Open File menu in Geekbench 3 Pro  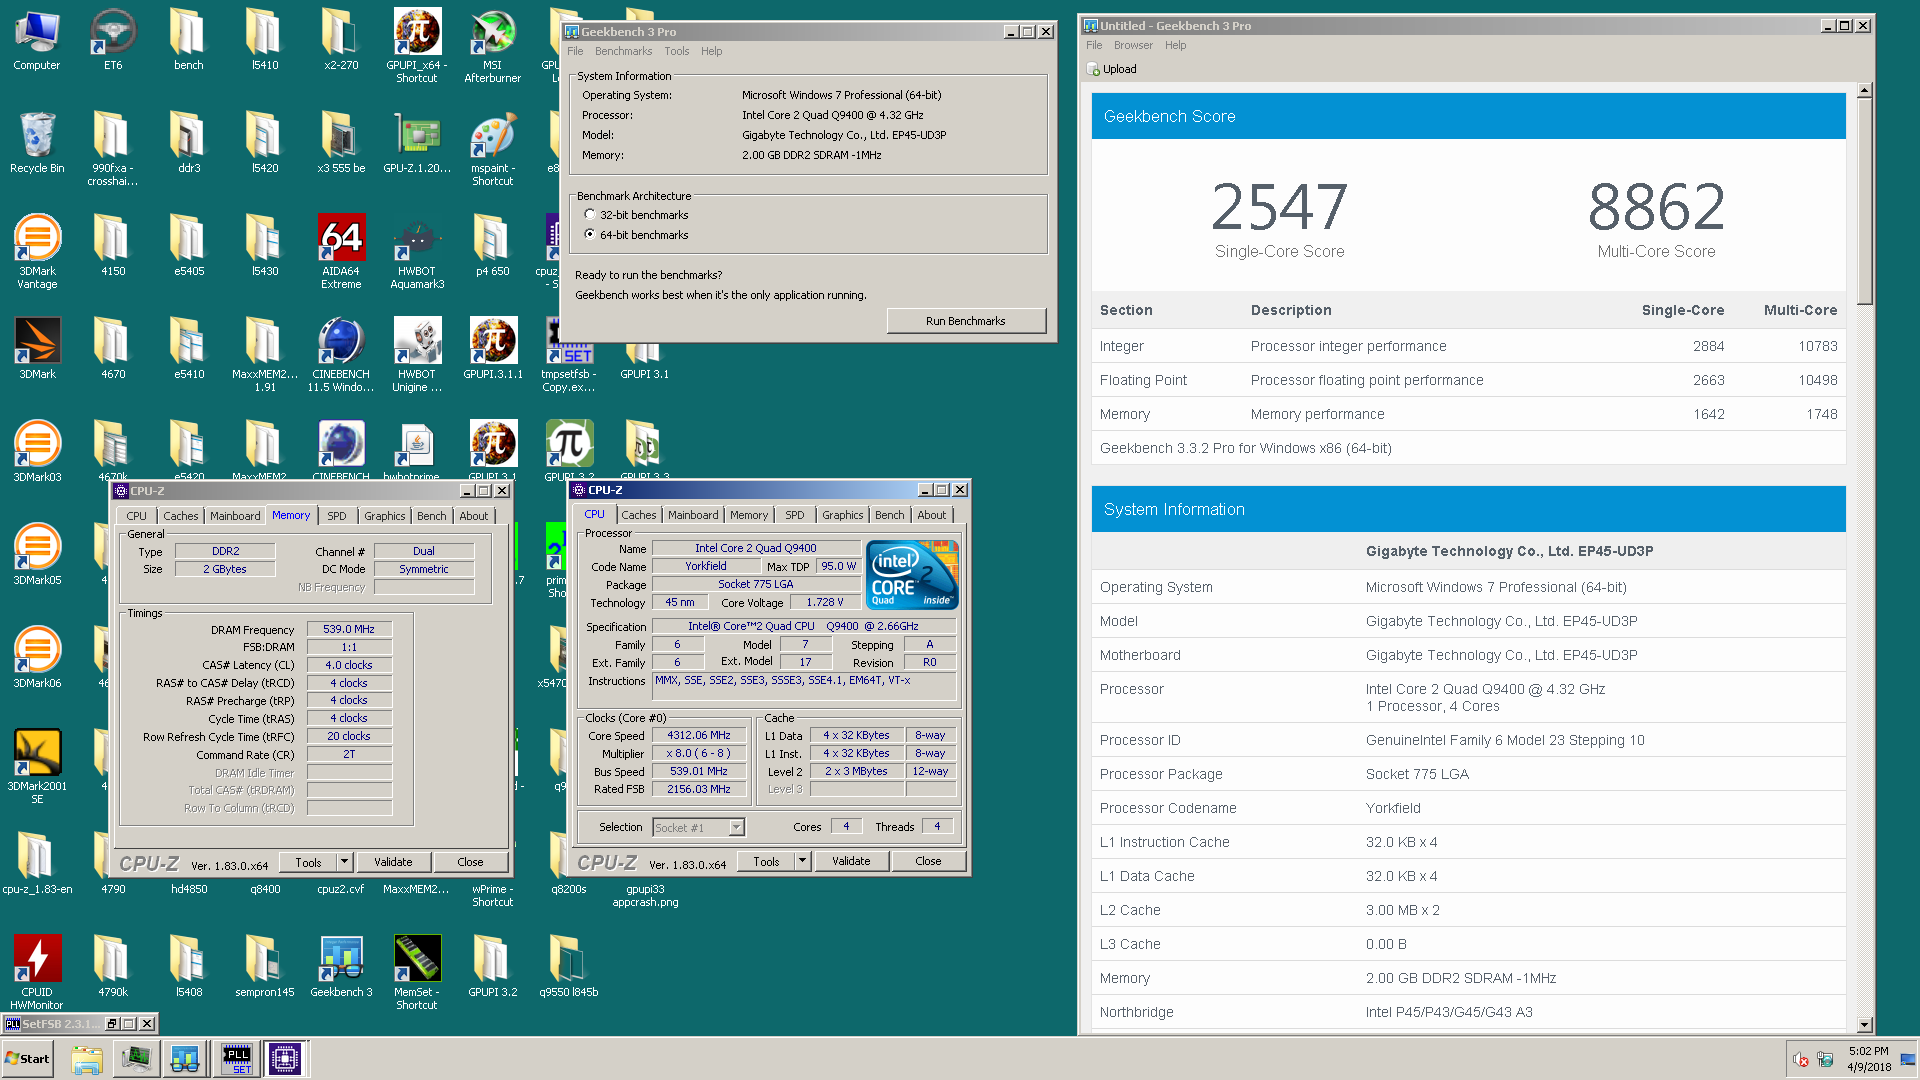[575, 51]
